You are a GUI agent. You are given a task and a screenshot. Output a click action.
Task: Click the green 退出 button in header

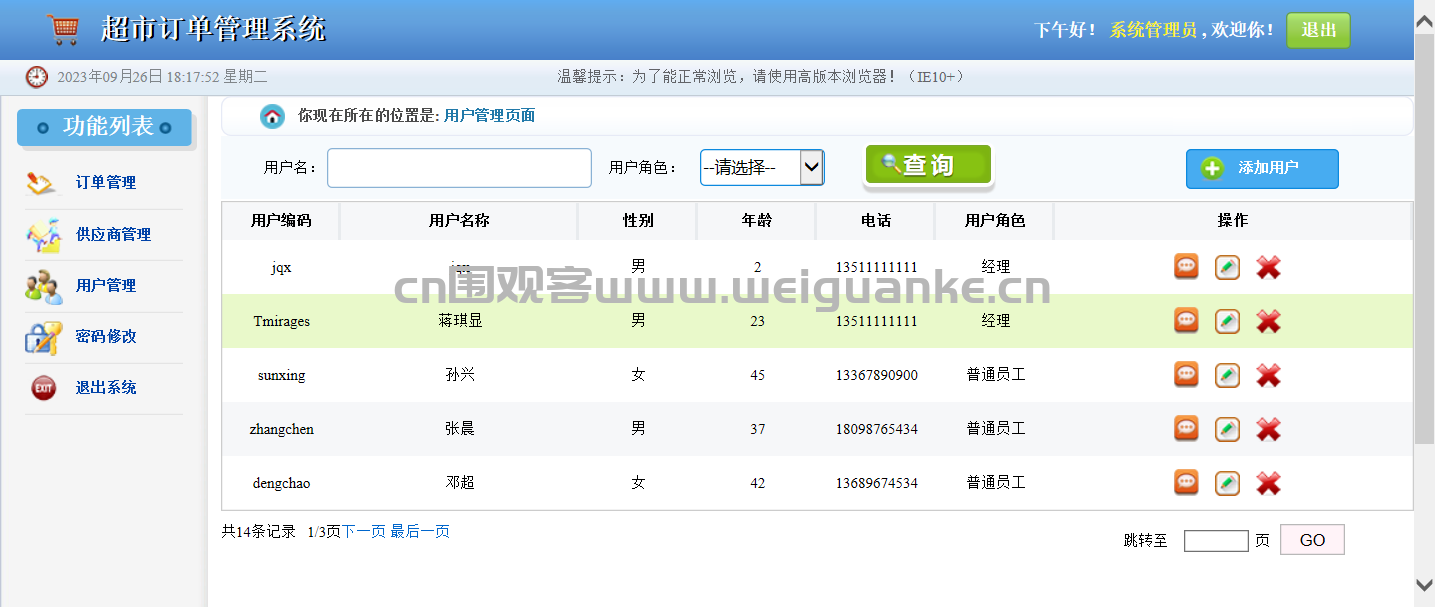click(x=1318, y=30)
